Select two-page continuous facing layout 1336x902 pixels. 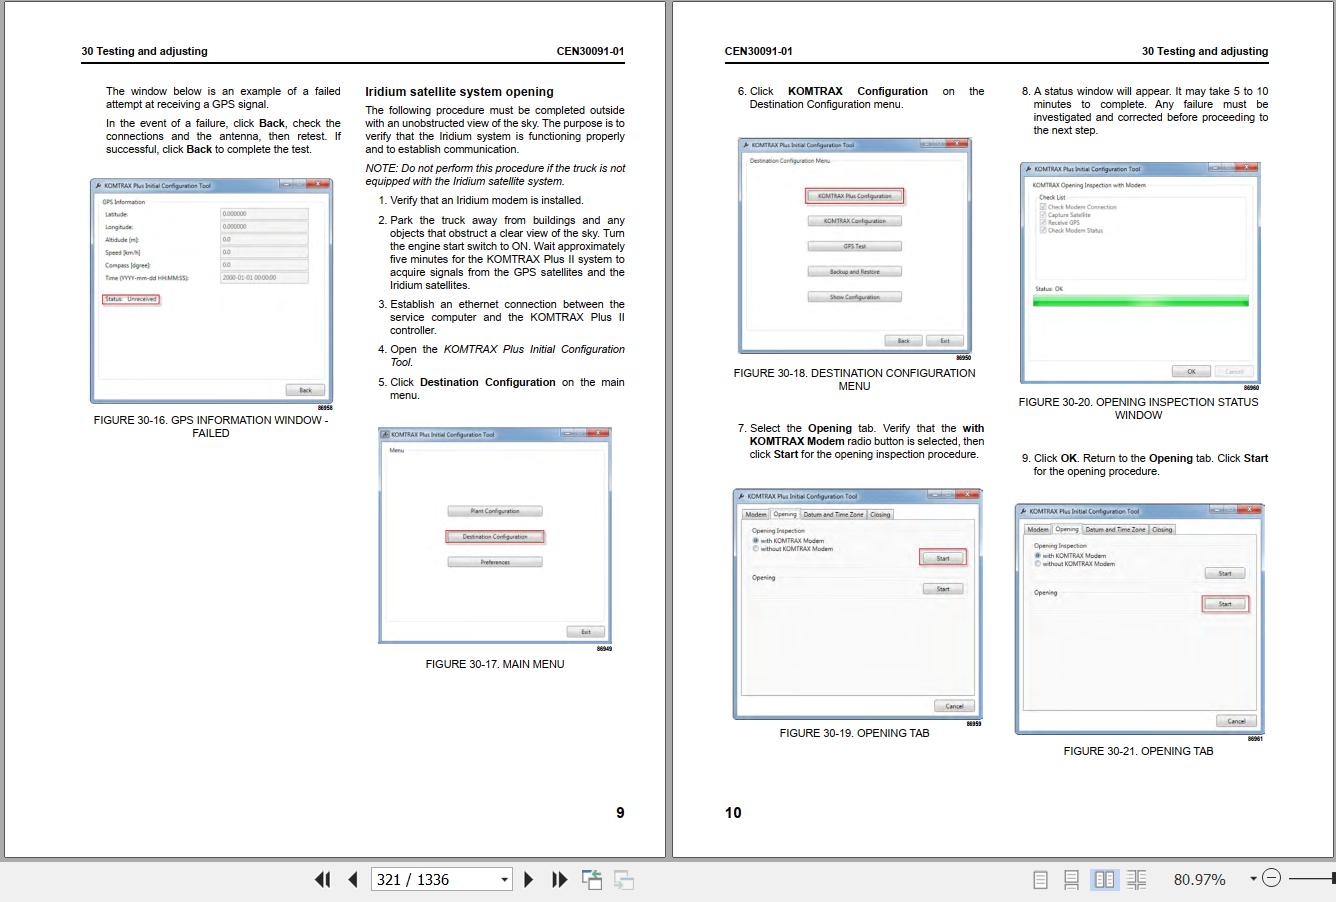click(1137, 879)
